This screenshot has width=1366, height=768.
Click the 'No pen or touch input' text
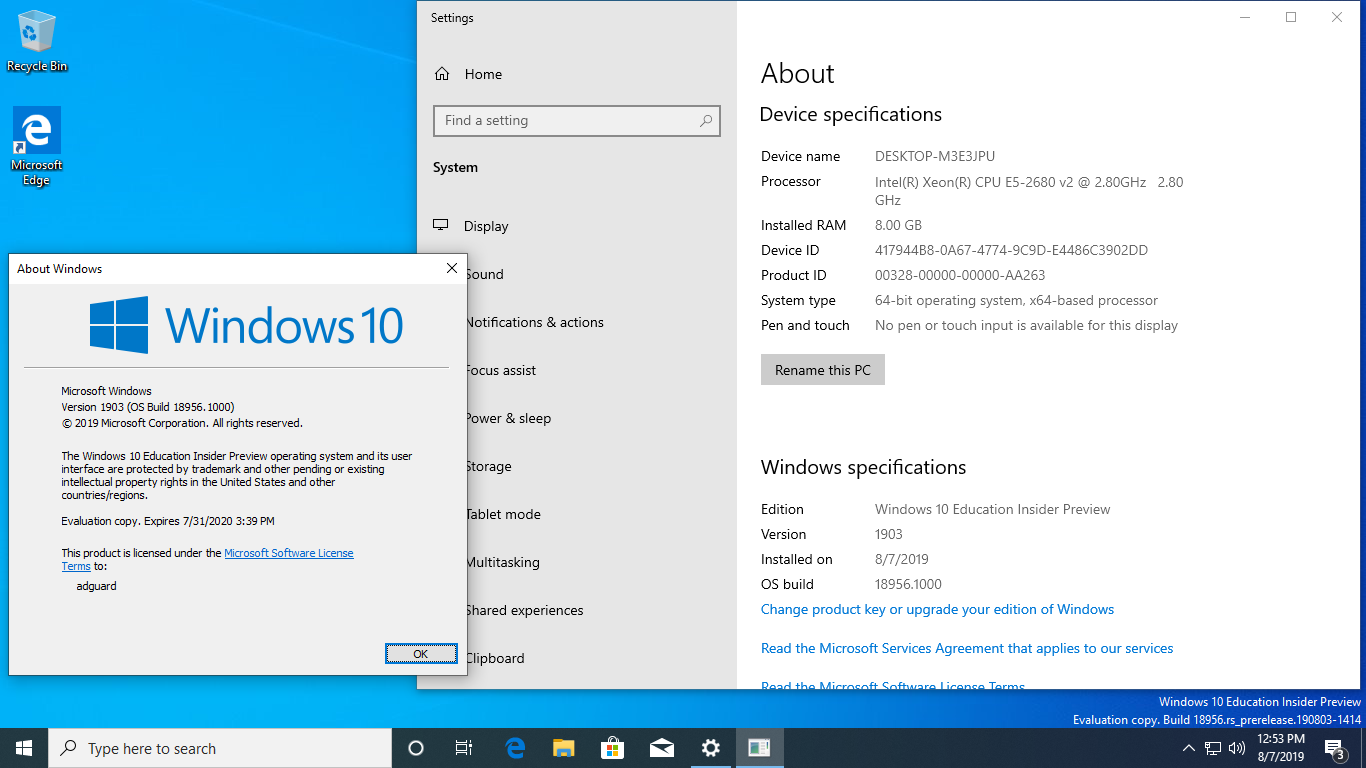click(1026, 325)
